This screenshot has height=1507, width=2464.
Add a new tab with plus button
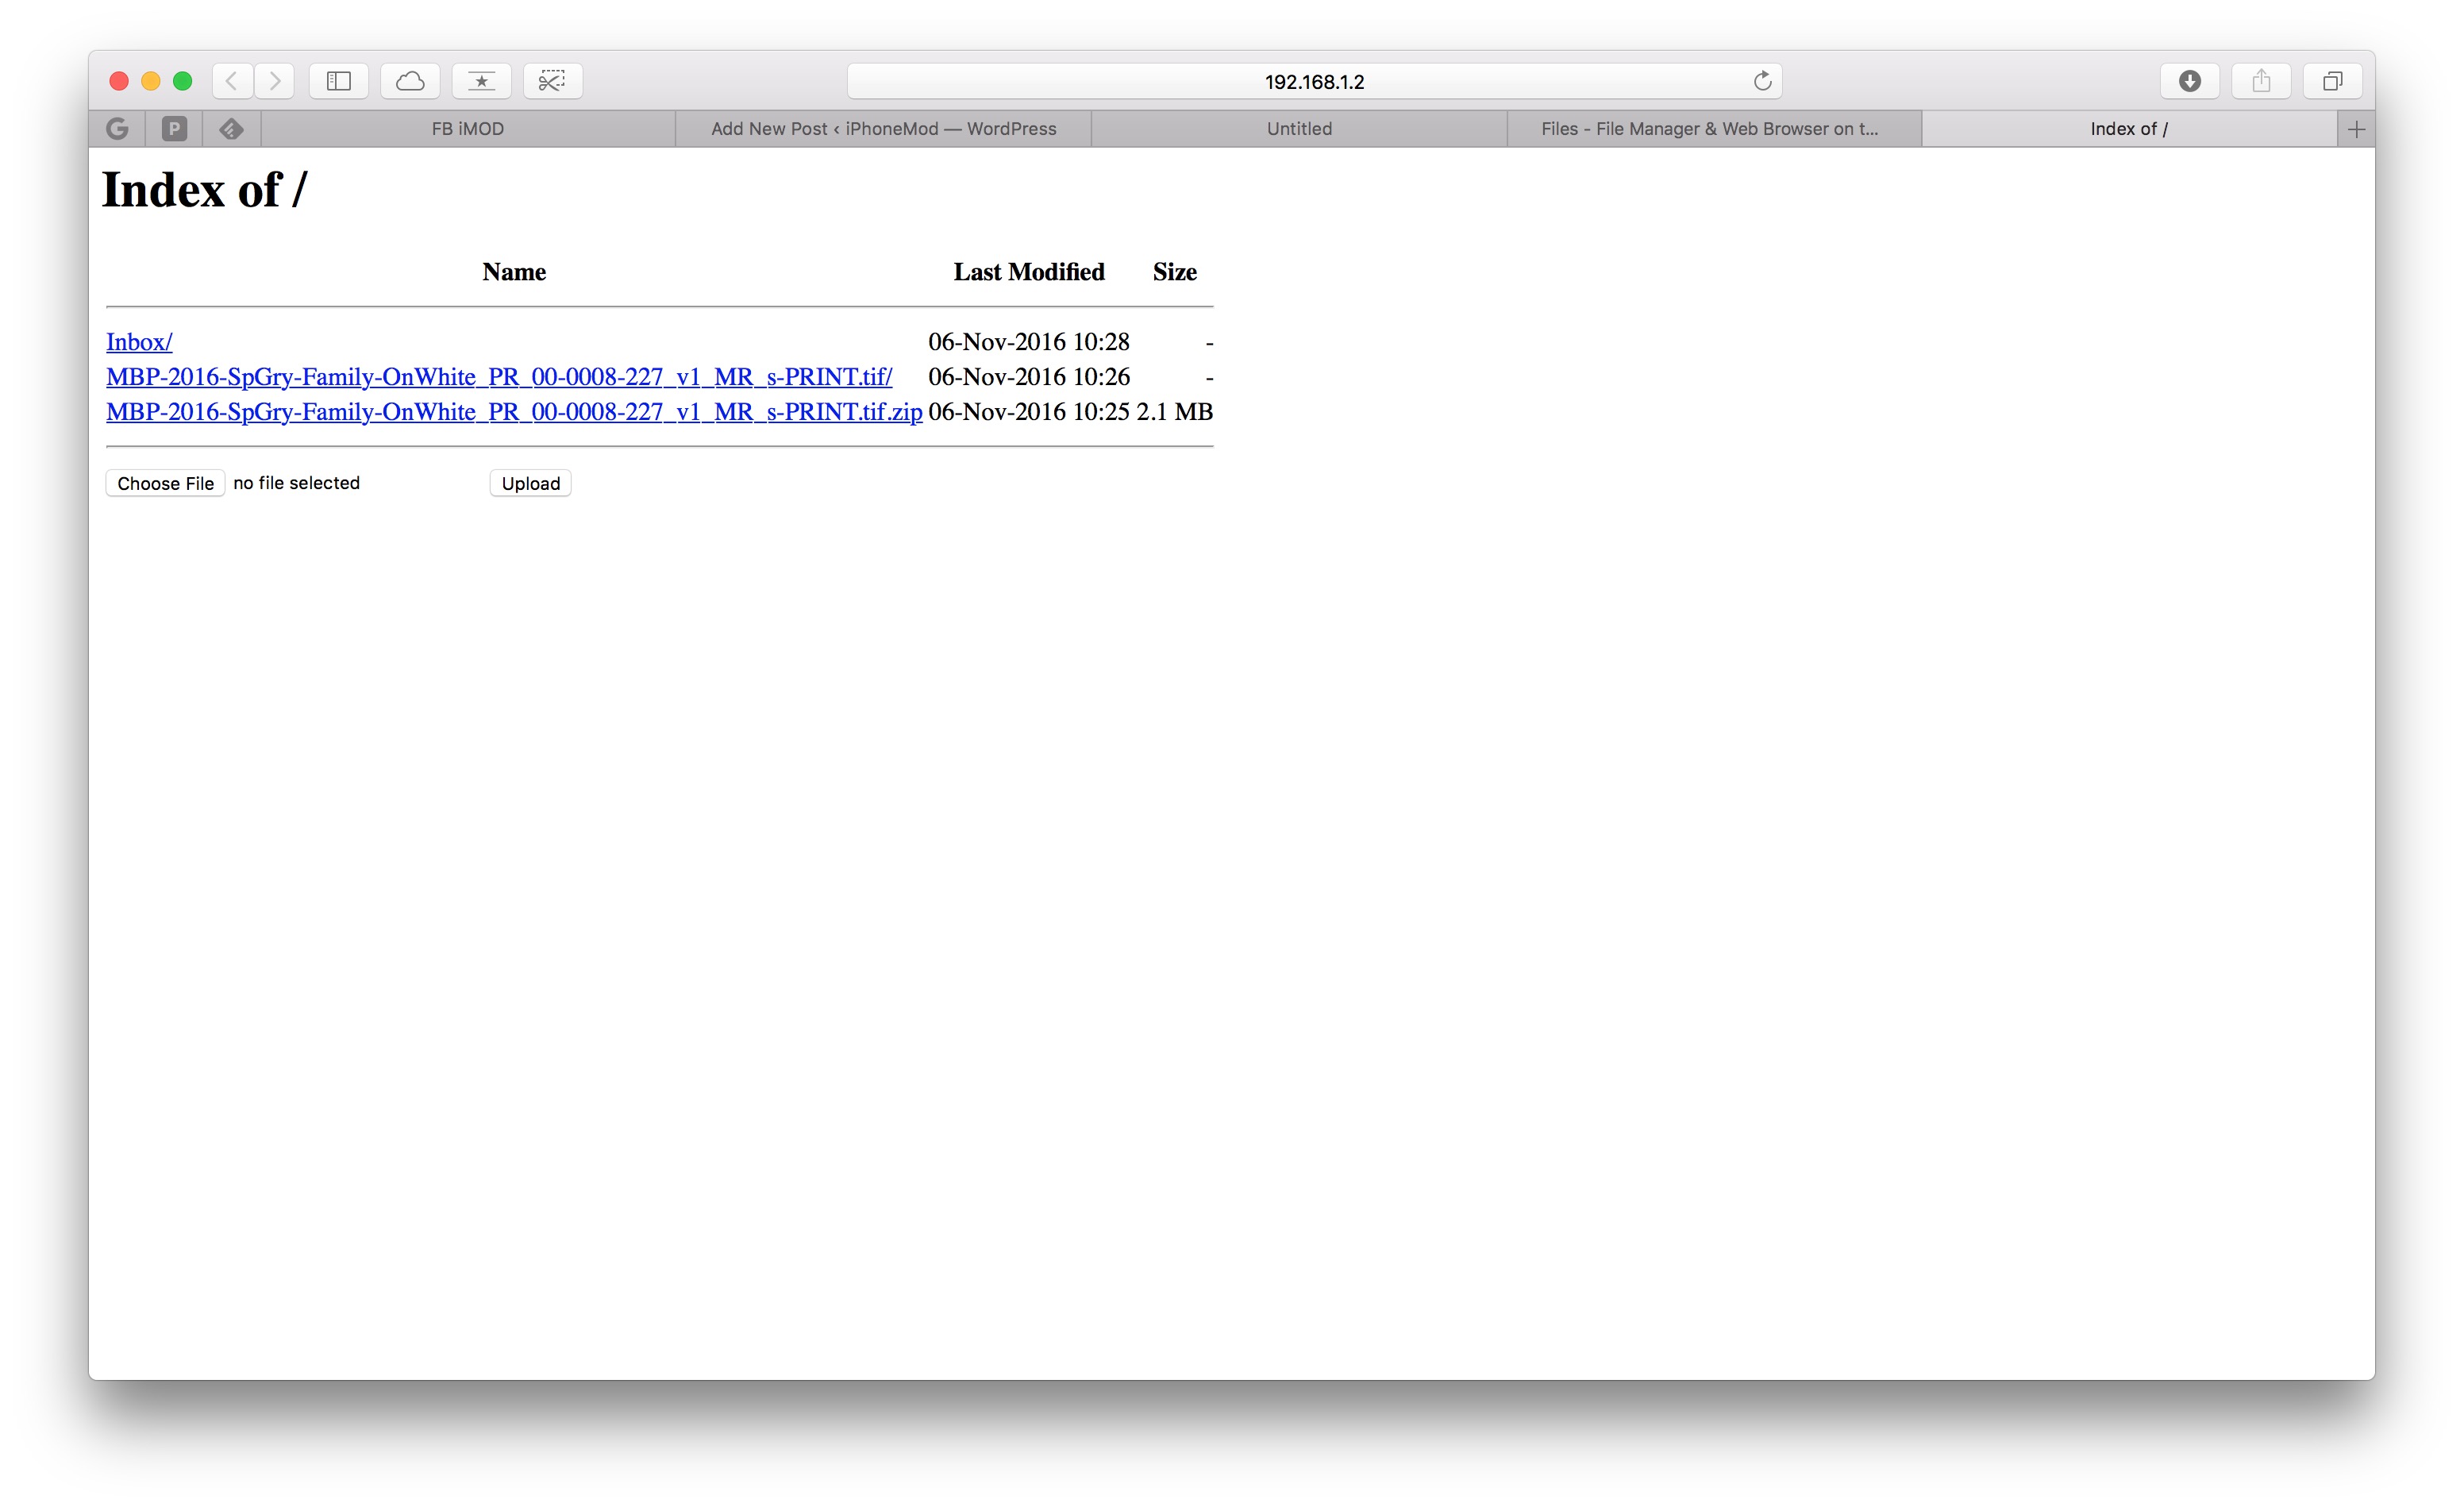(x=2356, y=129)
